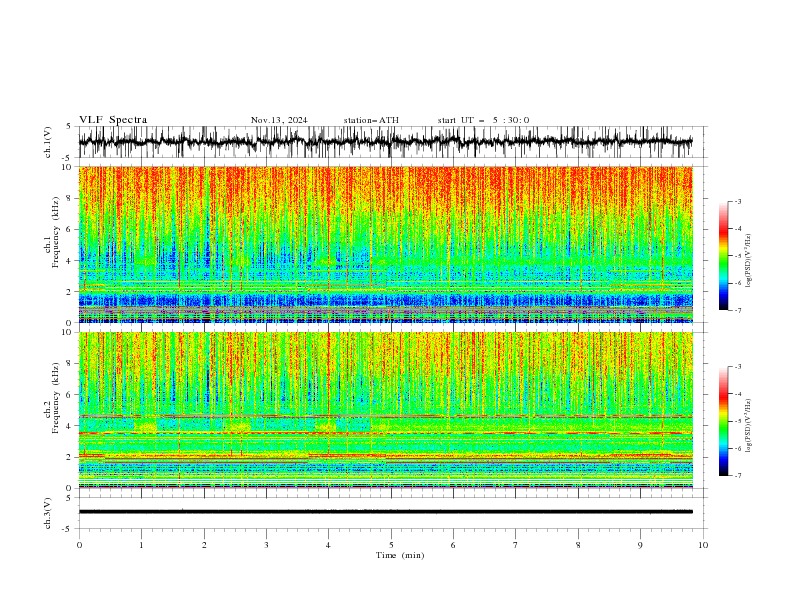
Task: Click the "10" kHz tick of ch.1 spectrogram
Action: 67,167
